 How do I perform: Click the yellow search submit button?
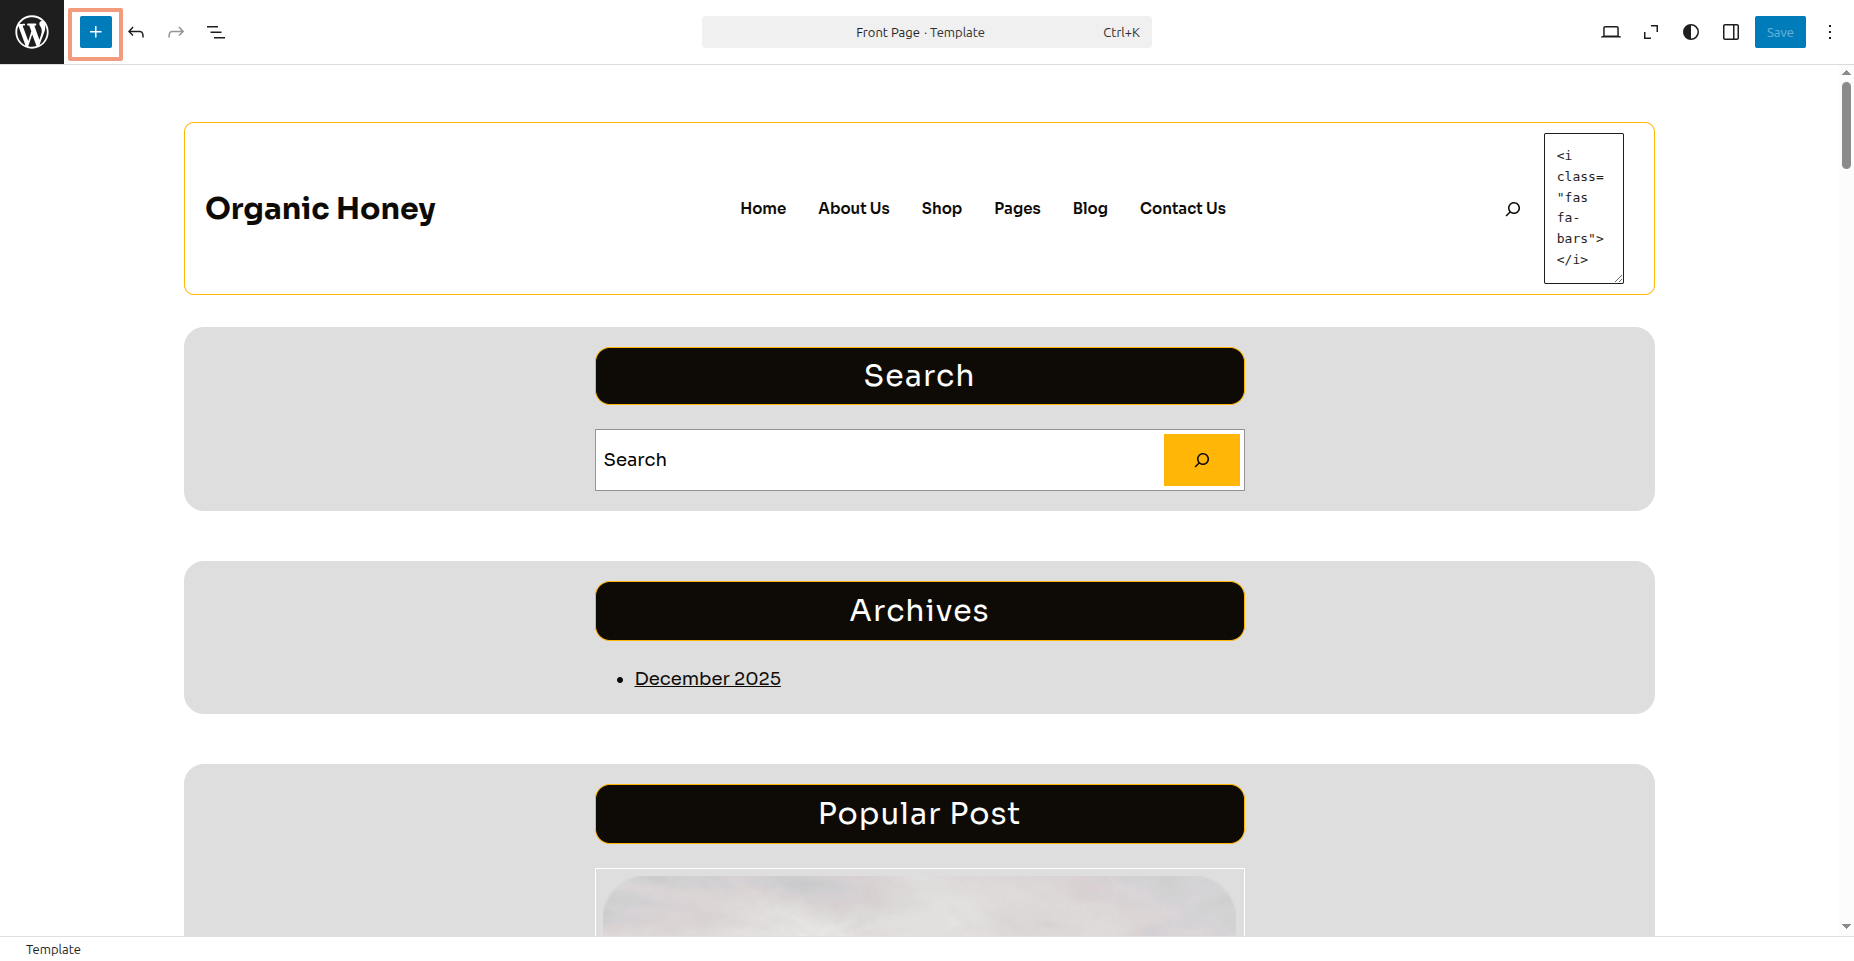(x=1201, y=460)
